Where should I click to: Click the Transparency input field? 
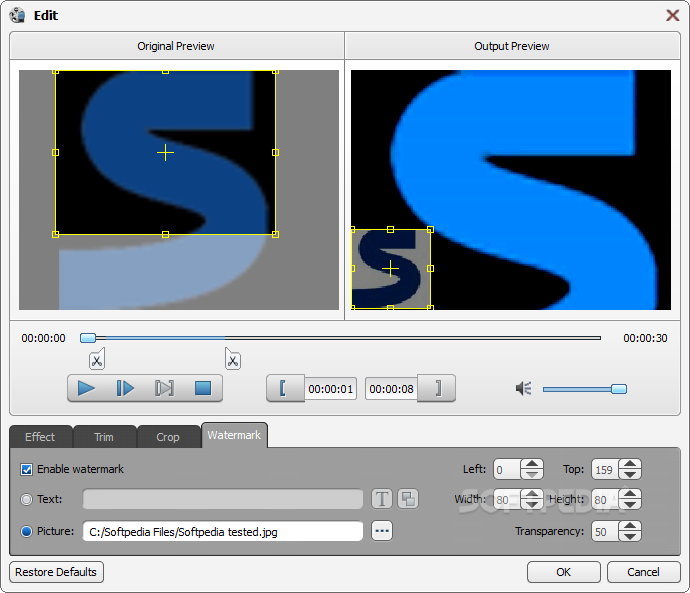tap(605, 531)
